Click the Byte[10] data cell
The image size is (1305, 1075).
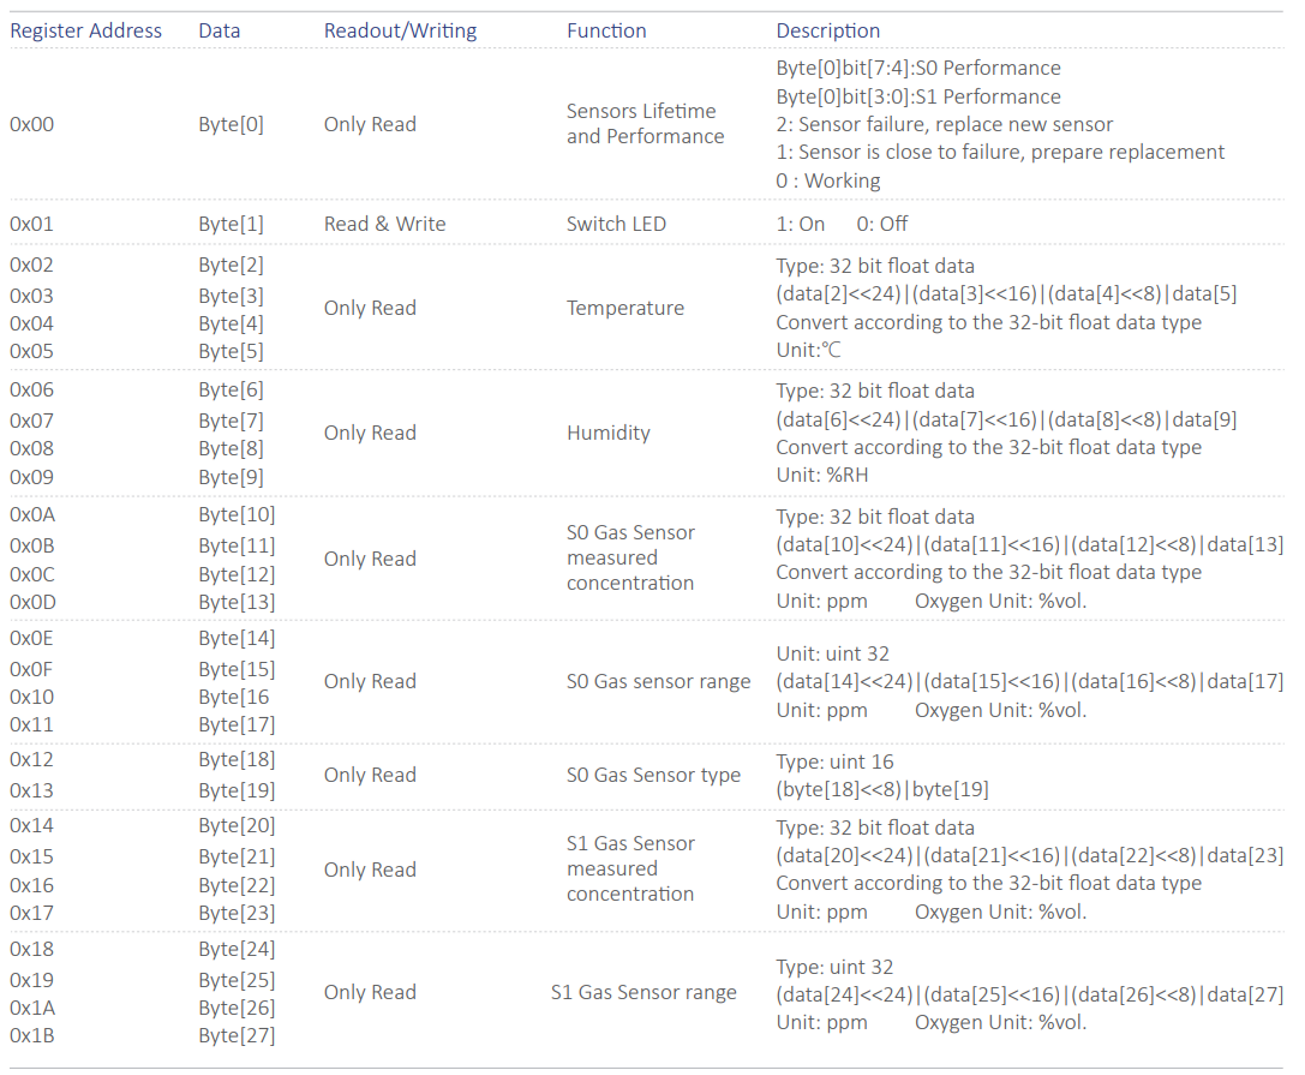tap(236, 515)
